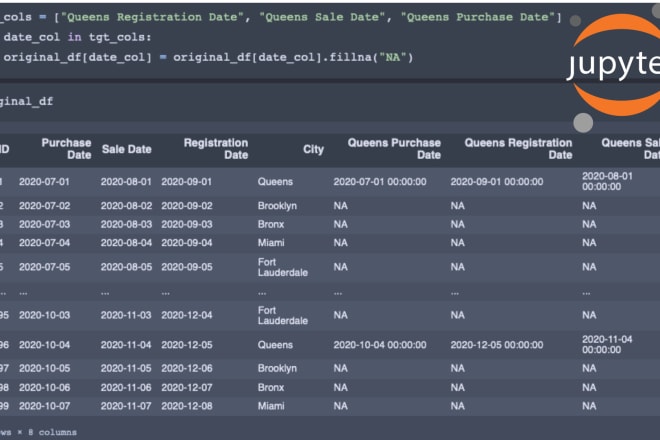The width and height of the screenshot is (660, 440).
Task: Click the Purchase Date column header
Action: [66, 149]
